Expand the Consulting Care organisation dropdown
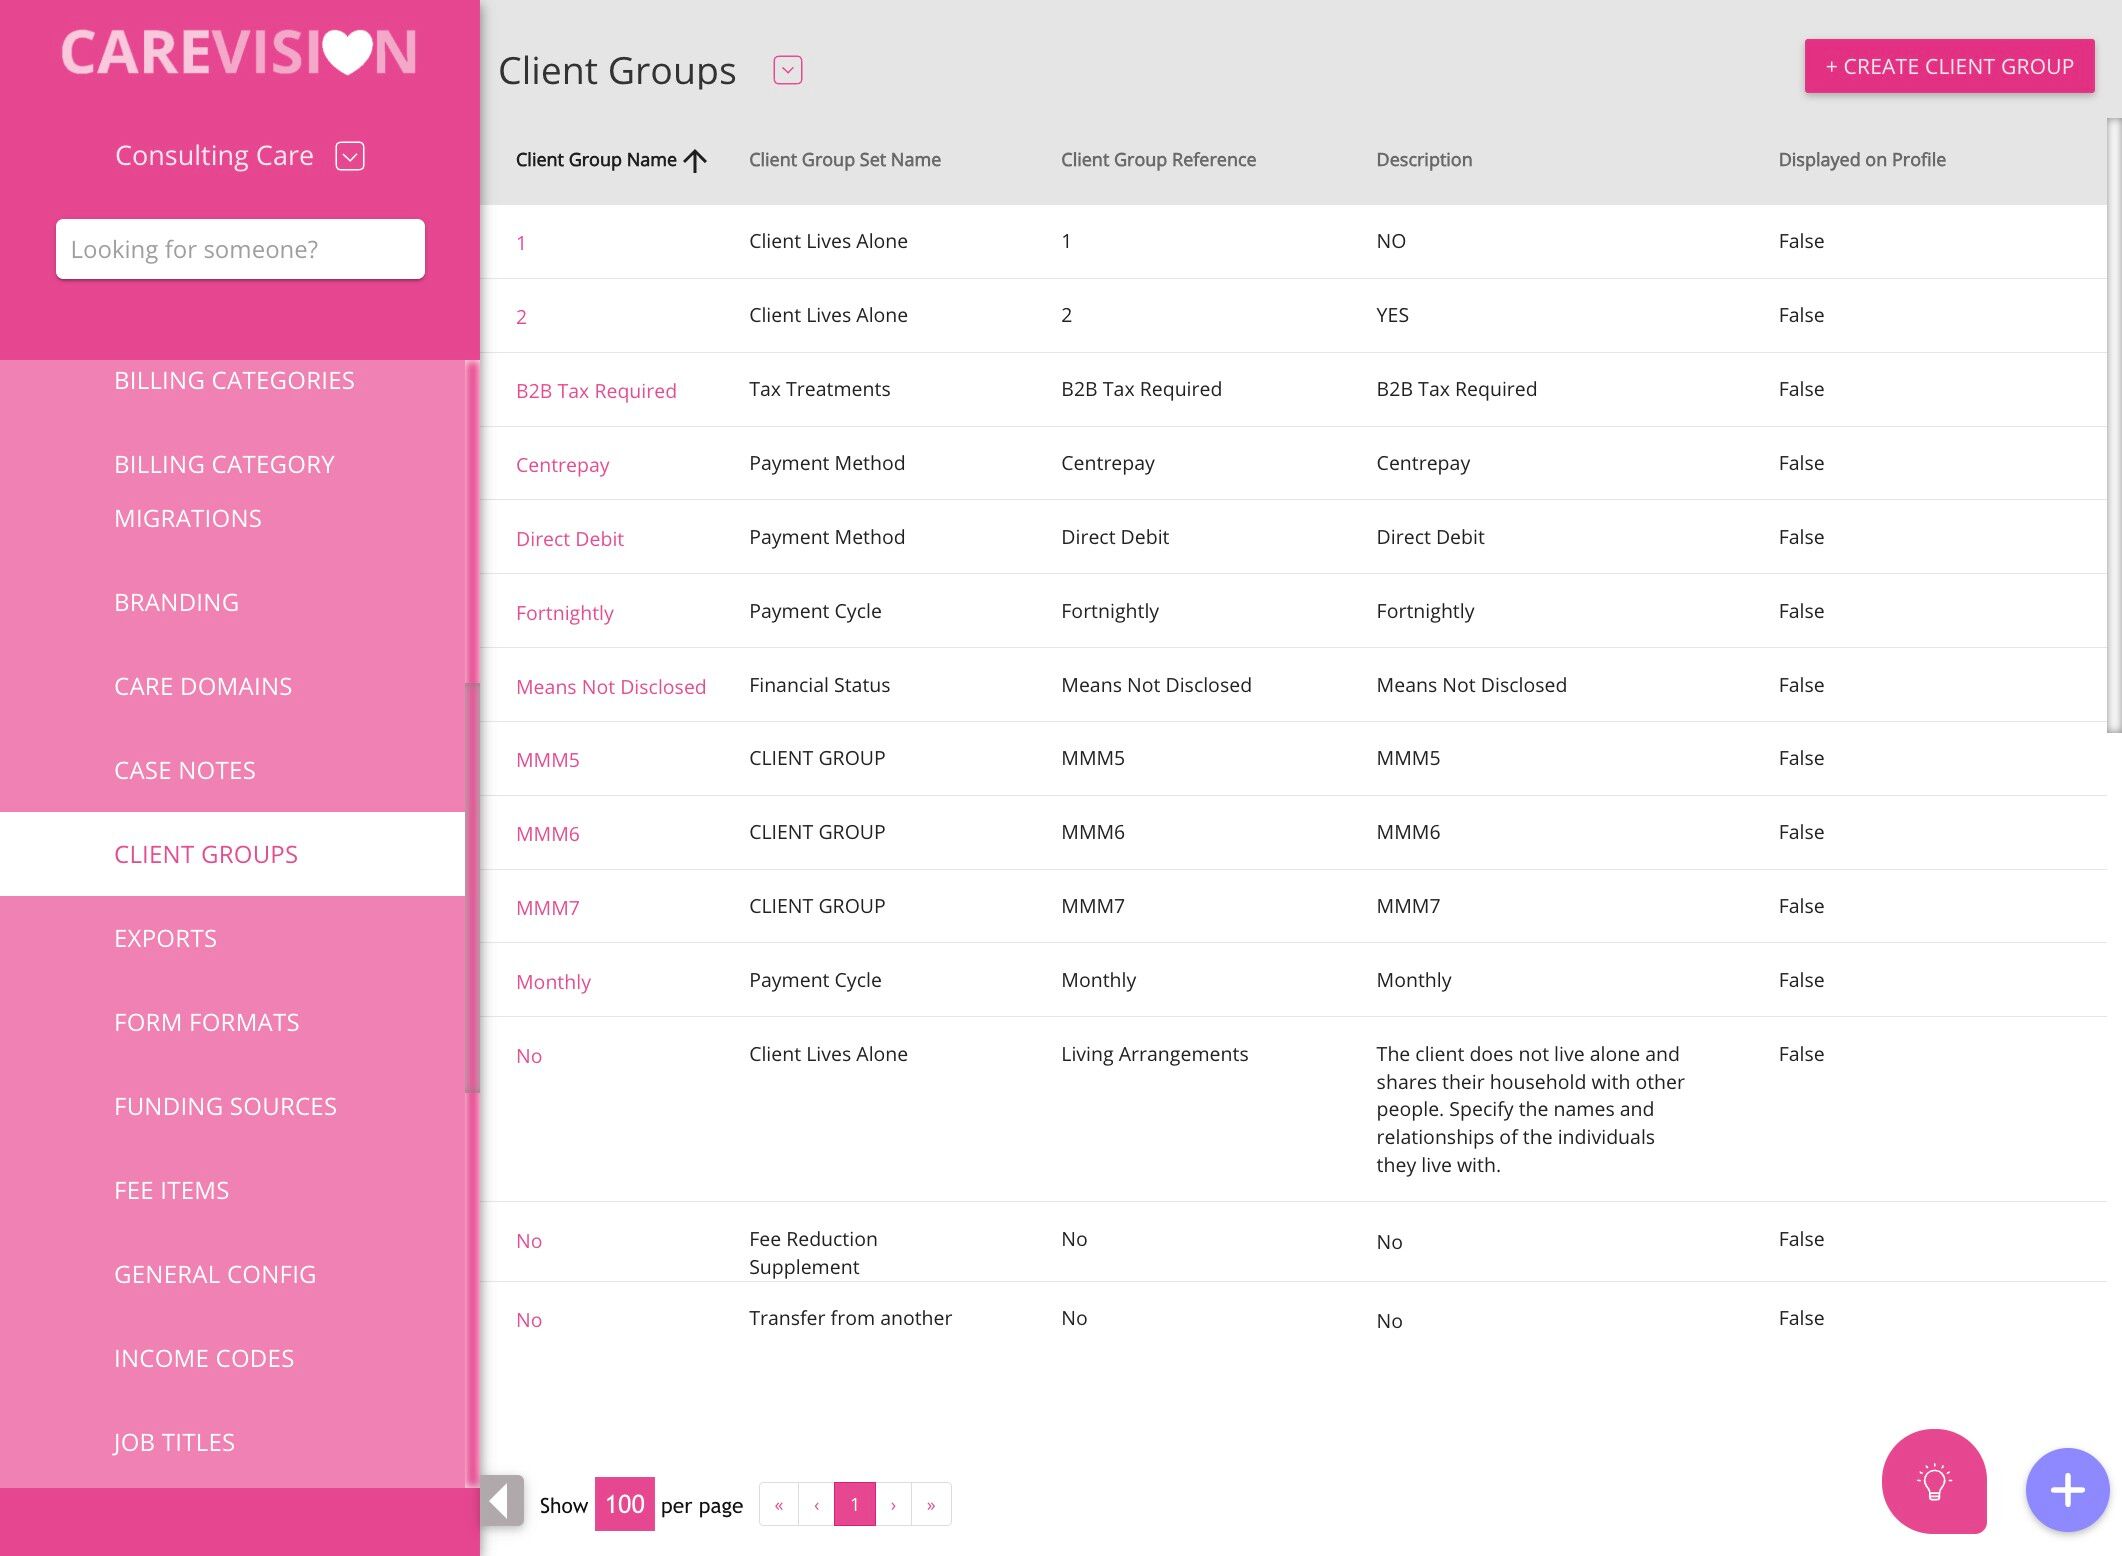This screenshot has width=2122, height=1556. pos(349,156)
